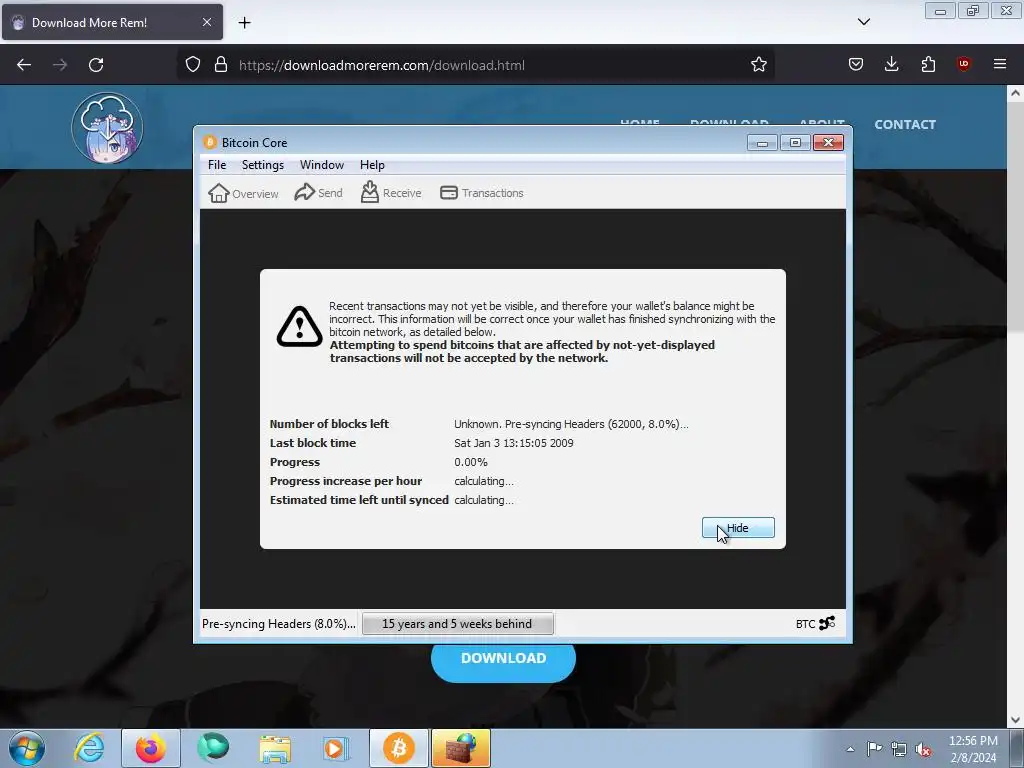Select the 'Download More Rem!' tab
This screenshot has width=1024, height=768.
[x=112, y=22]
